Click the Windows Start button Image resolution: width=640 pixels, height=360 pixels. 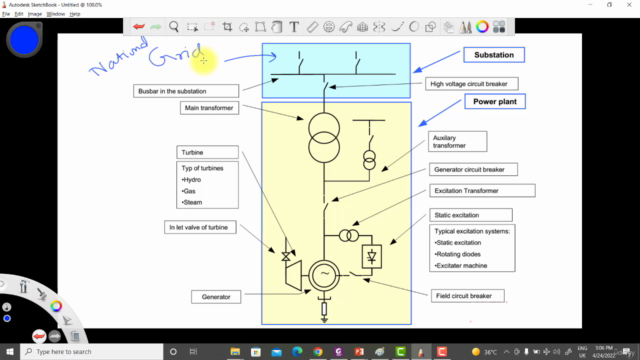[10, 351]
